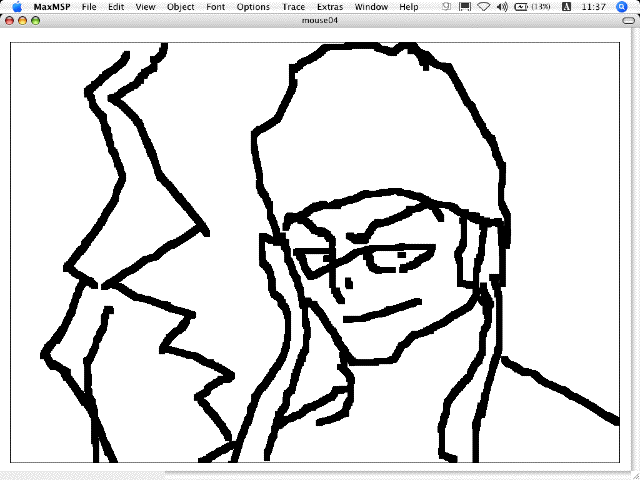The width and height of the screenshot is (640, 480).
Task: Click the drawing canvas on the face sketch
Action: click(x=315, y=252)
